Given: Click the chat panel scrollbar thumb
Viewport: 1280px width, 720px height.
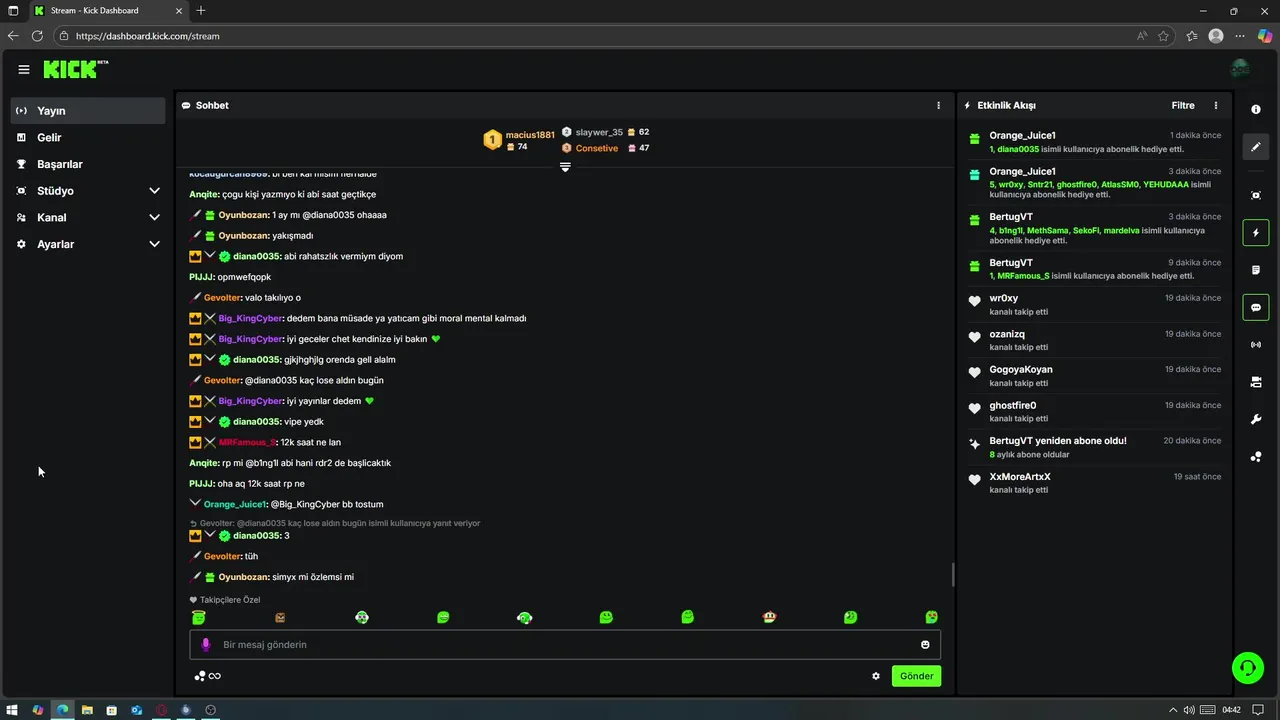Looking at the screenshot, I should (x=952, y=575).
